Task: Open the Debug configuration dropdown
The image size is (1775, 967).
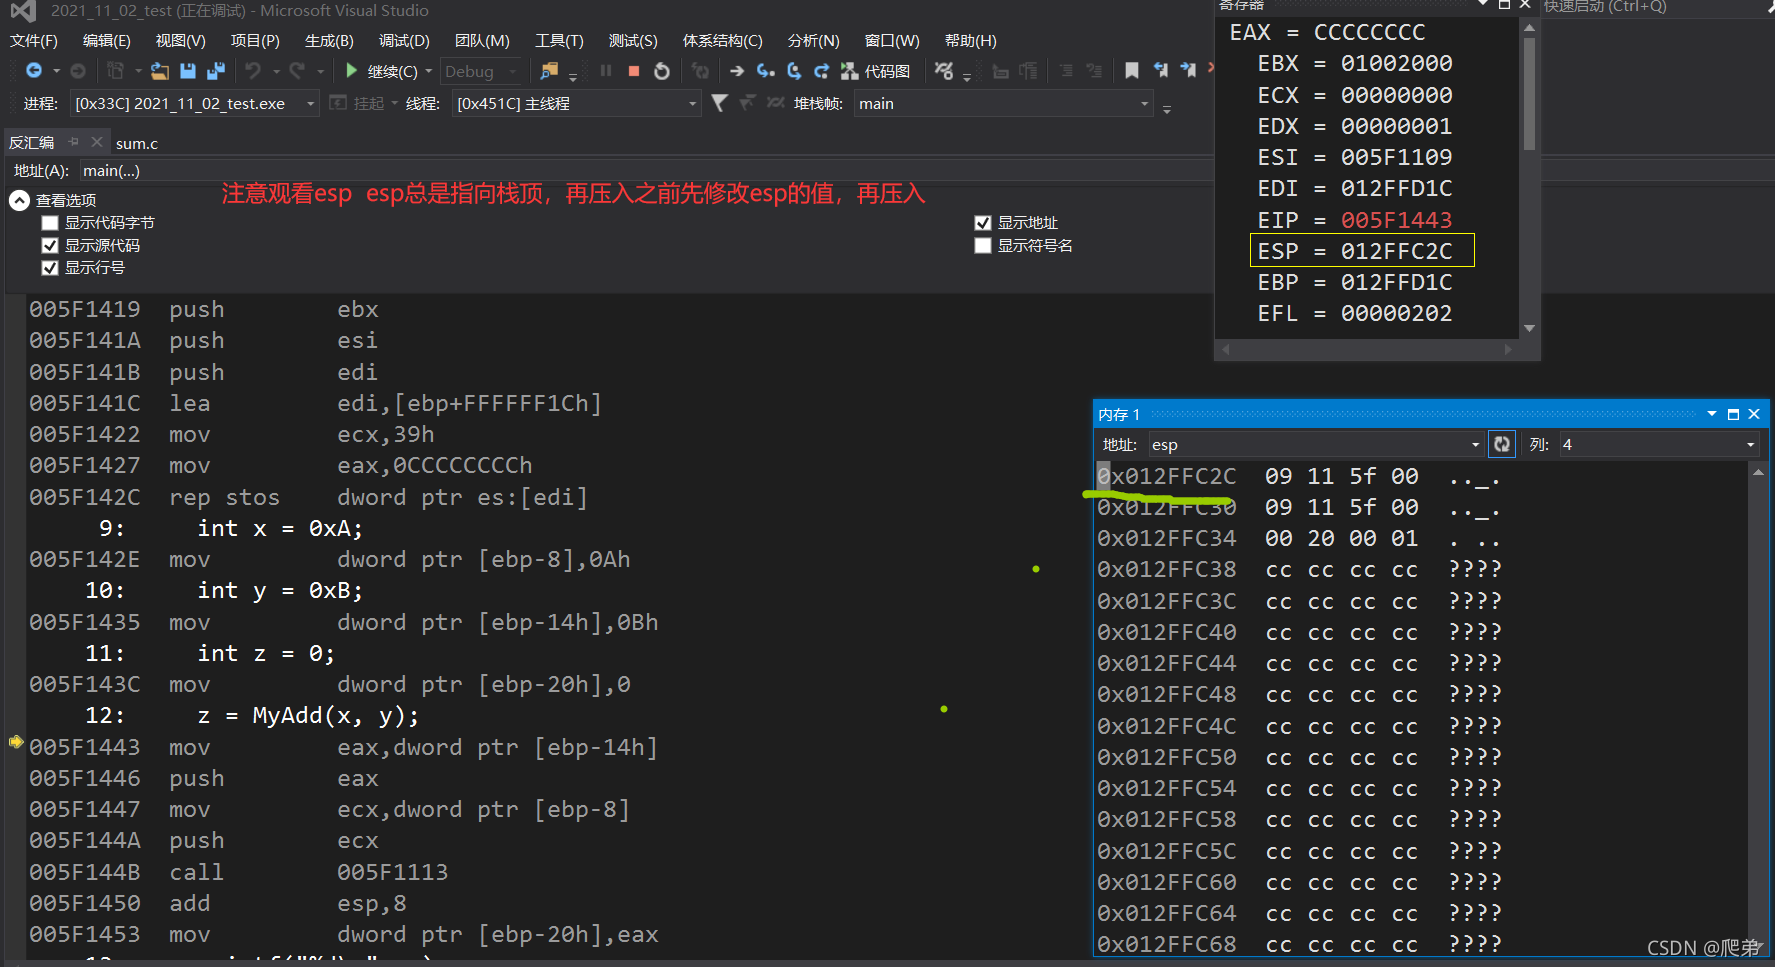Action: tap(482, 71)
